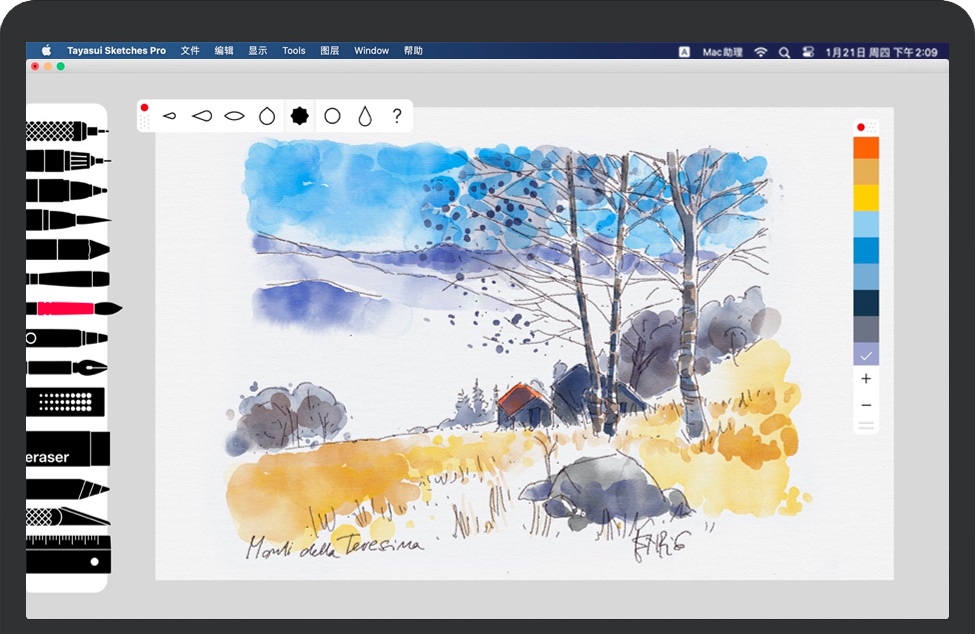Screen dimensions: 975x634
Task: Remove a color with minus button
Action: coord(866,405)
